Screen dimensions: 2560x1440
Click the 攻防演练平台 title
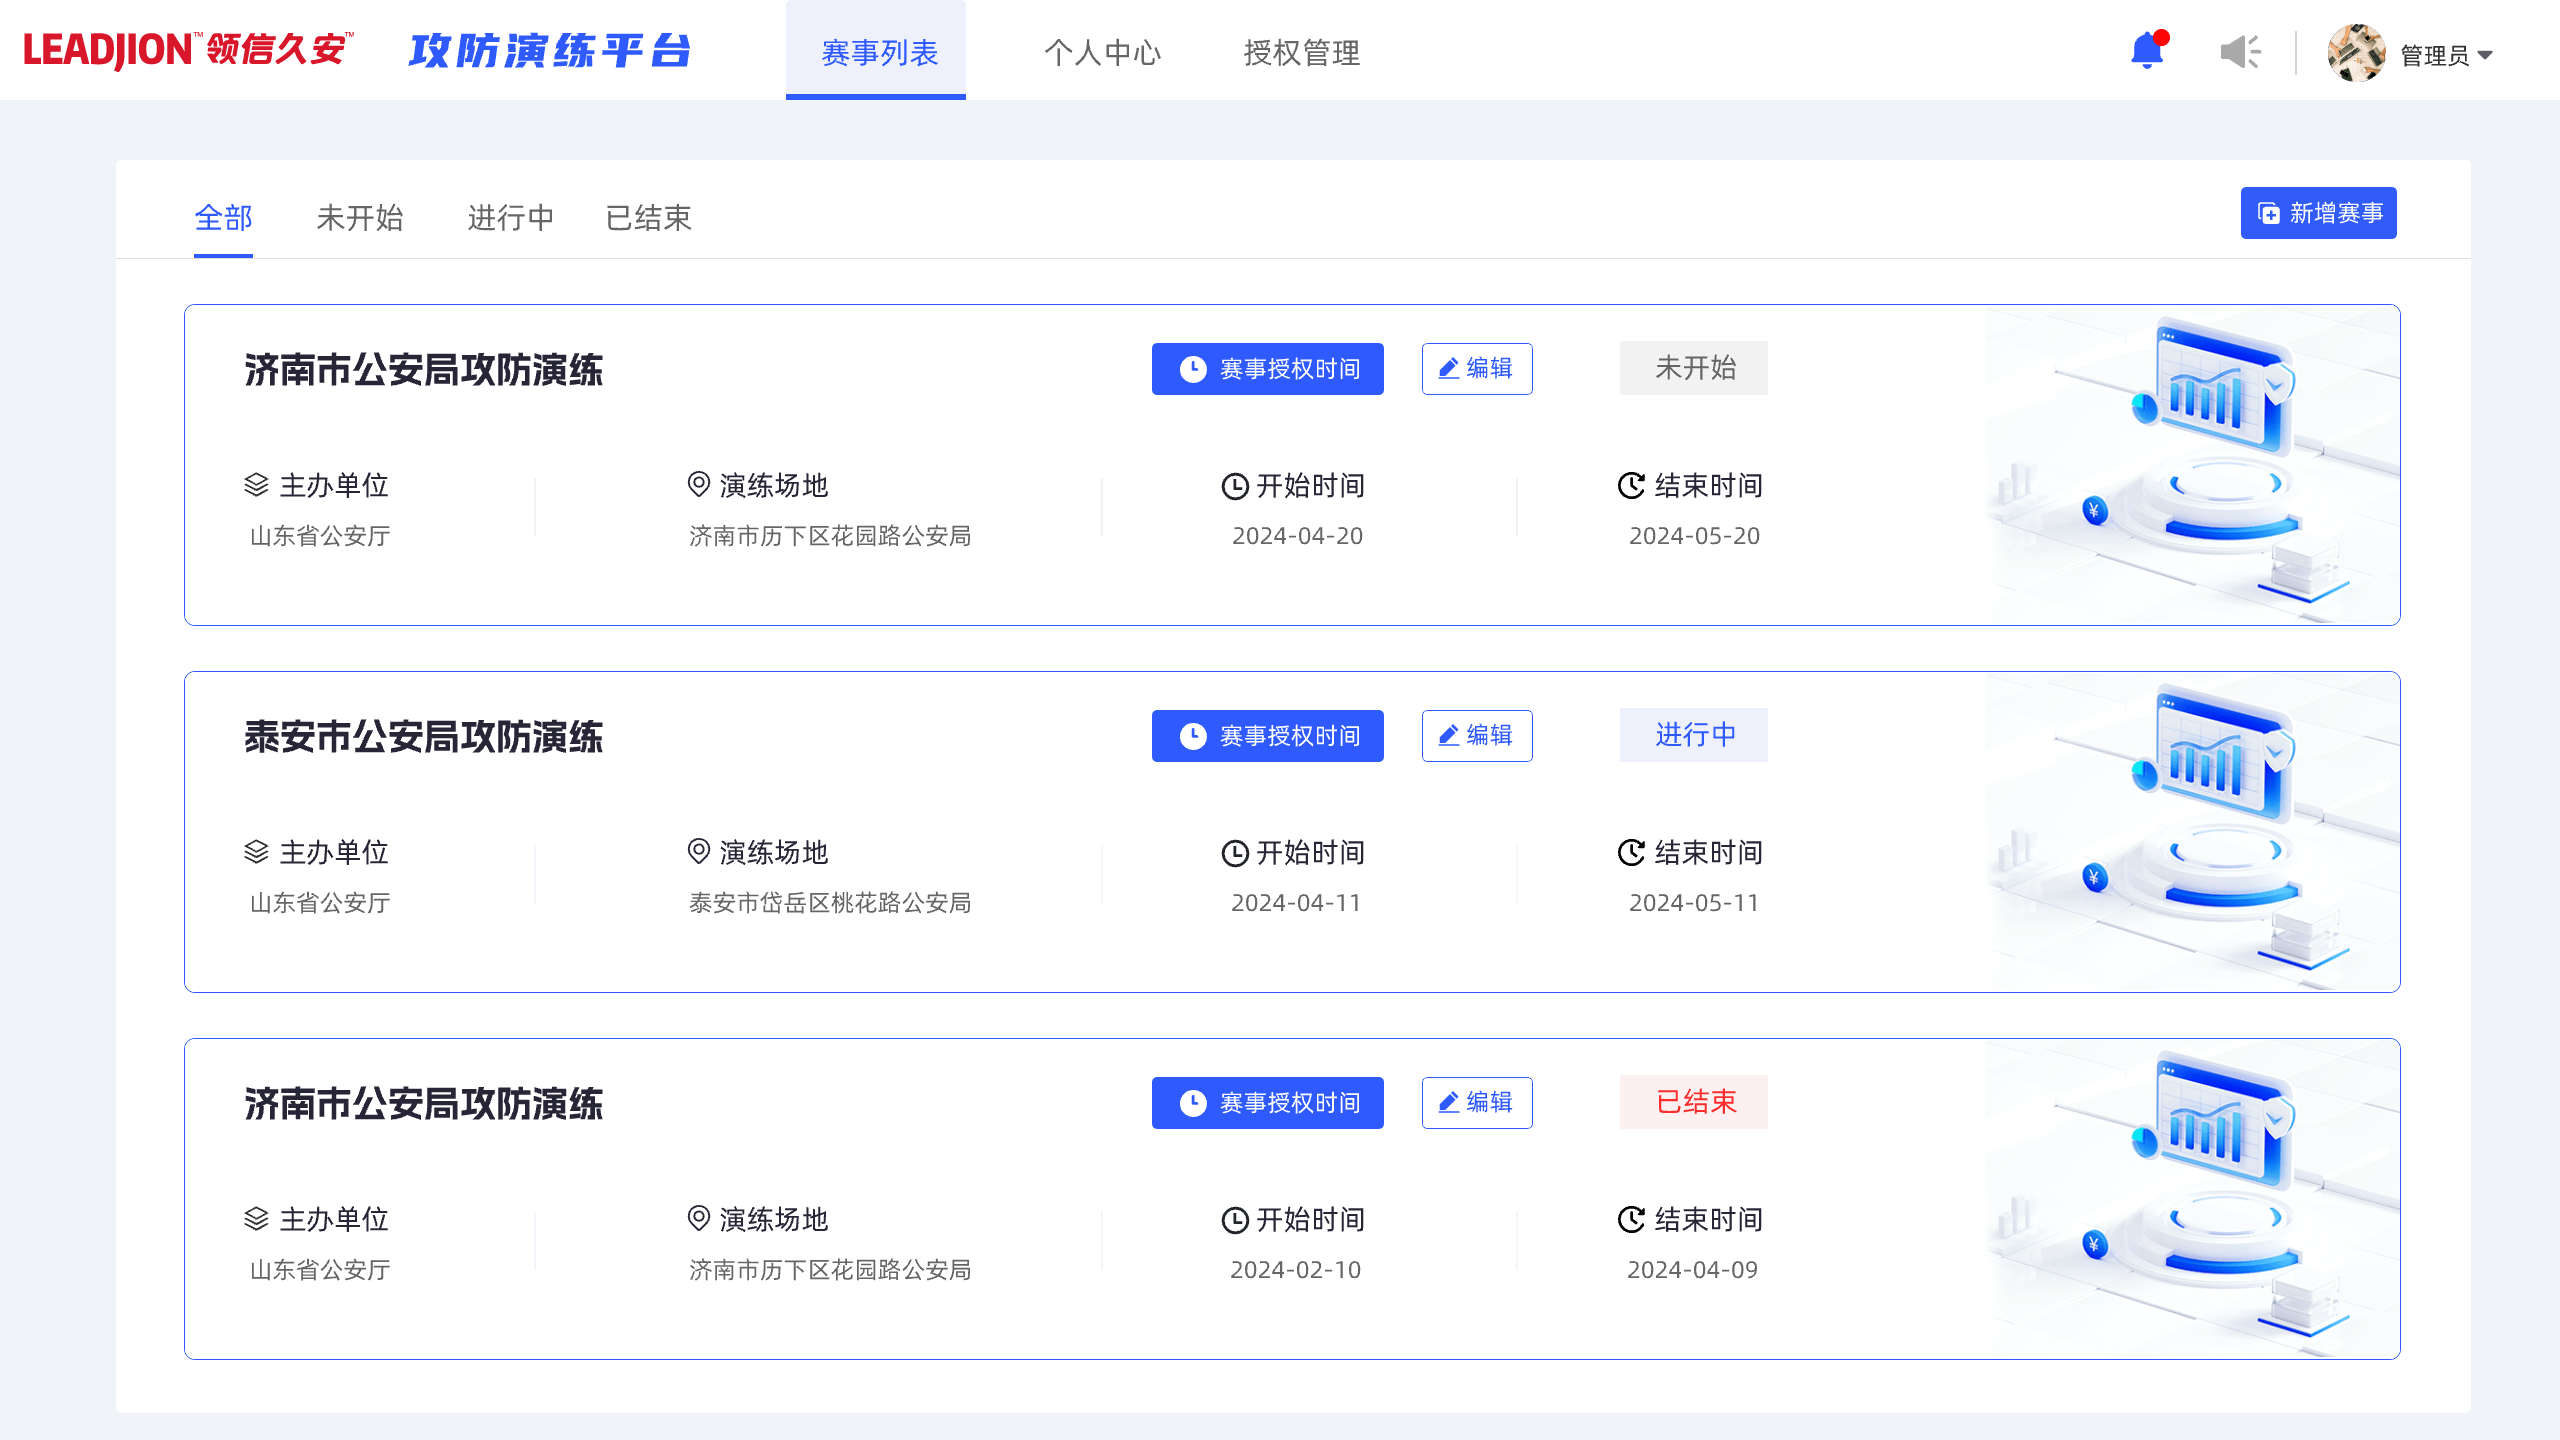click(x=549, y=51)
